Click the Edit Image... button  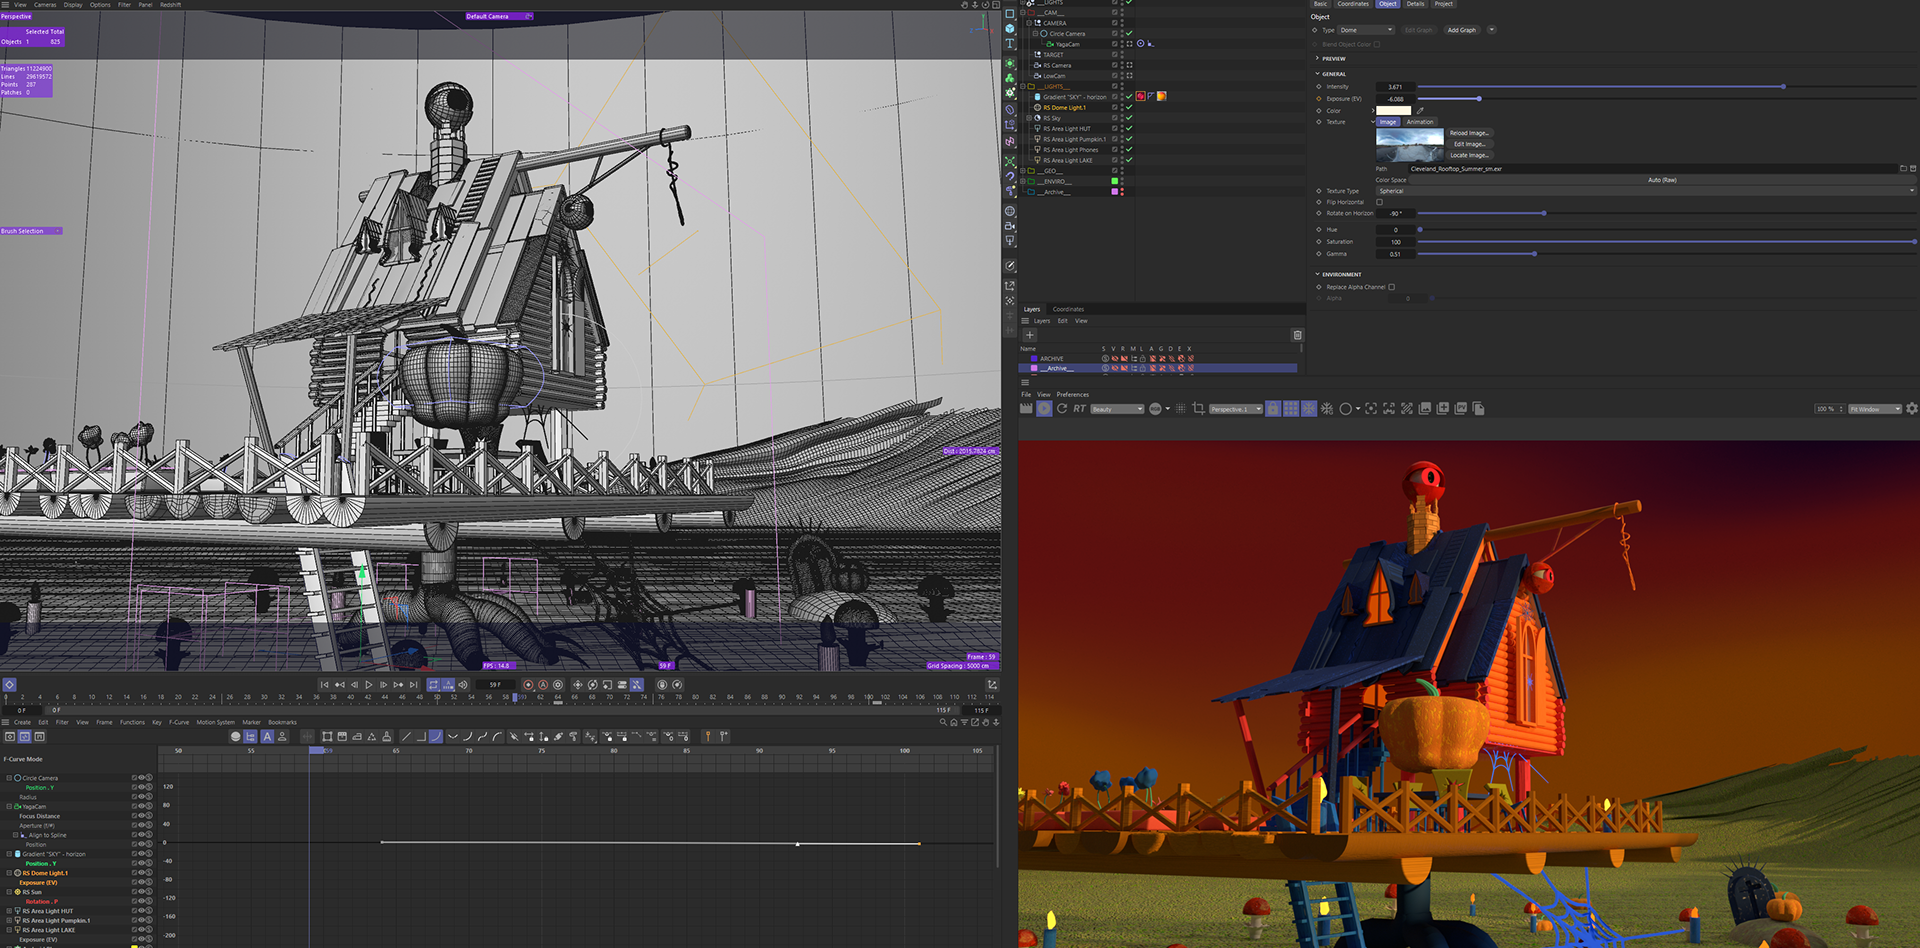(x=1469, y=144)
